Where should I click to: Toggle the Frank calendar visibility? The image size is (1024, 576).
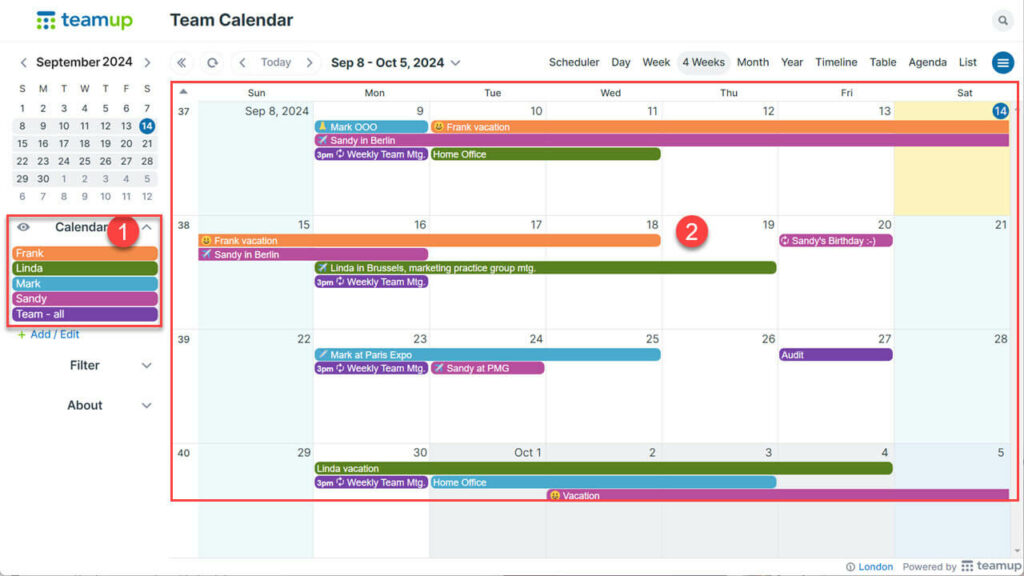tap(84, 253)
